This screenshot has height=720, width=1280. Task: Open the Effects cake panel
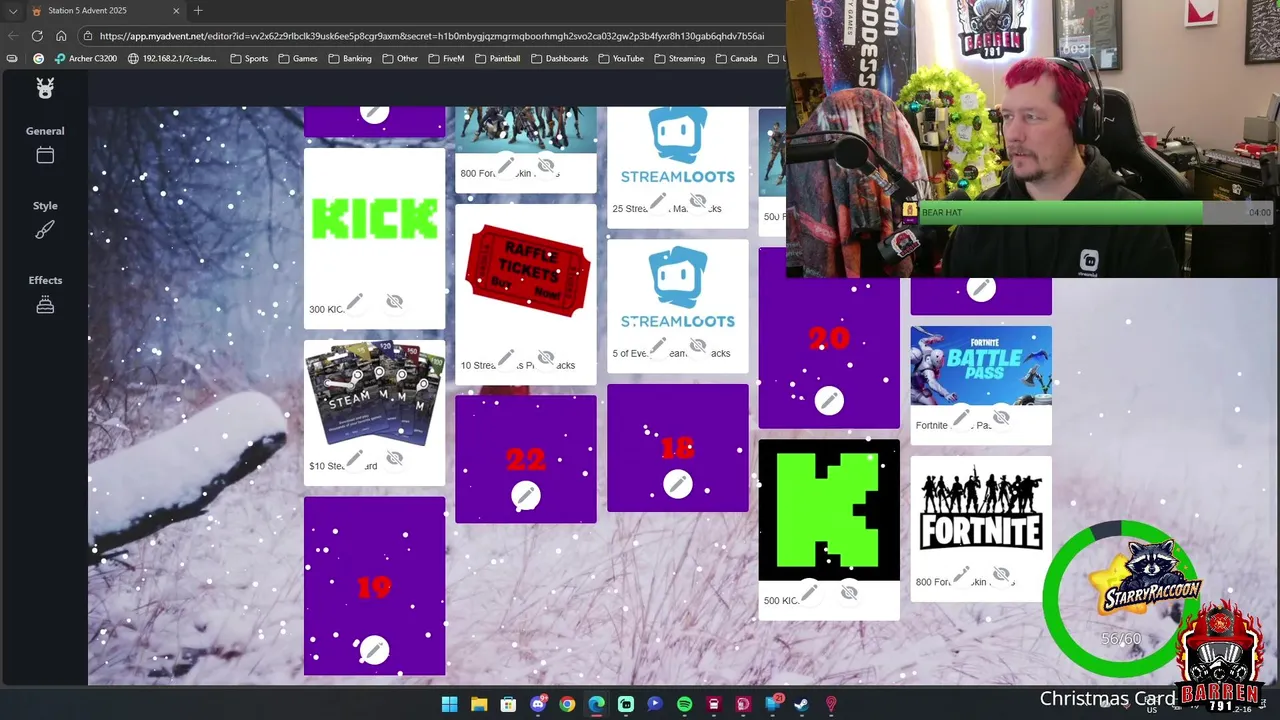[45, 305]
